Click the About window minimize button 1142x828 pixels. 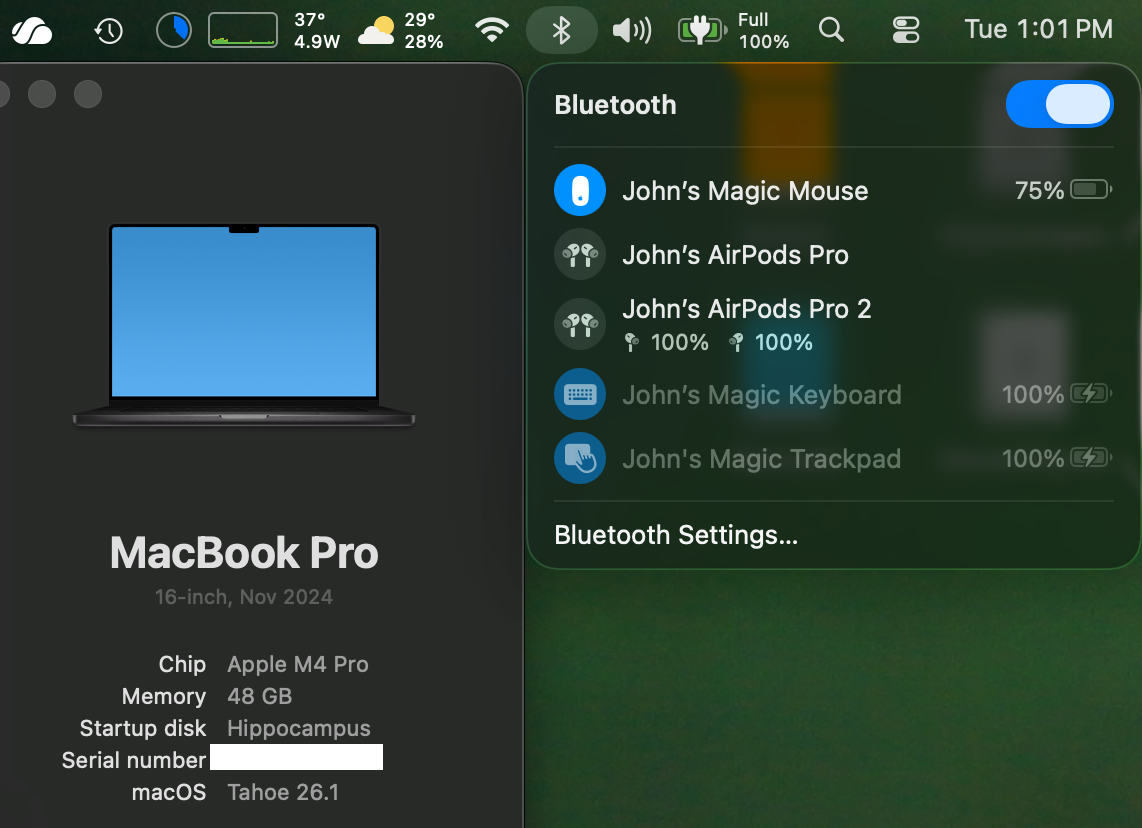42,94
